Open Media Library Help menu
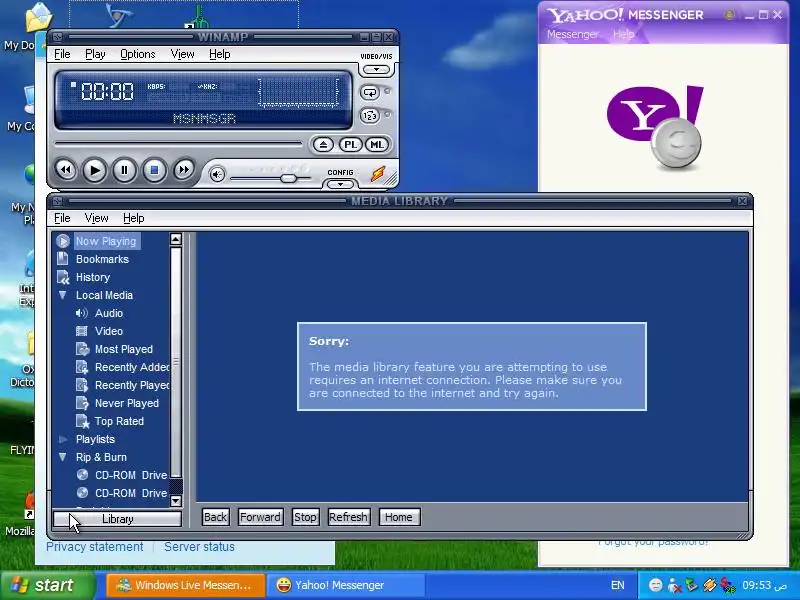This screenshot has width=800, height=600. pos(134,218)
